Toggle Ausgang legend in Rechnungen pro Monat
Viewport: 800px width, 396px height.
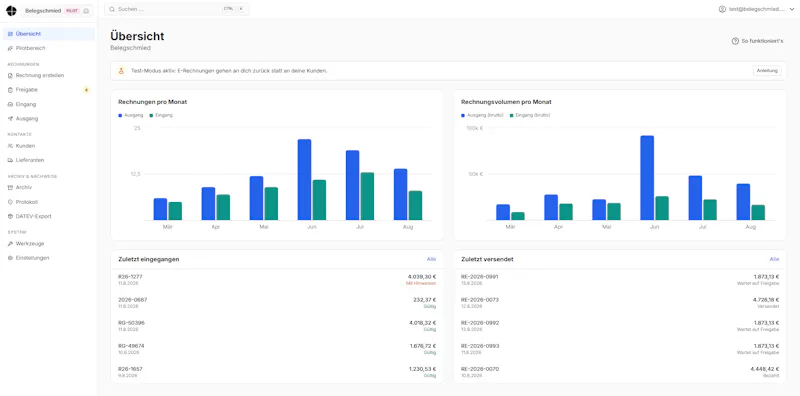tap(131, 115)
